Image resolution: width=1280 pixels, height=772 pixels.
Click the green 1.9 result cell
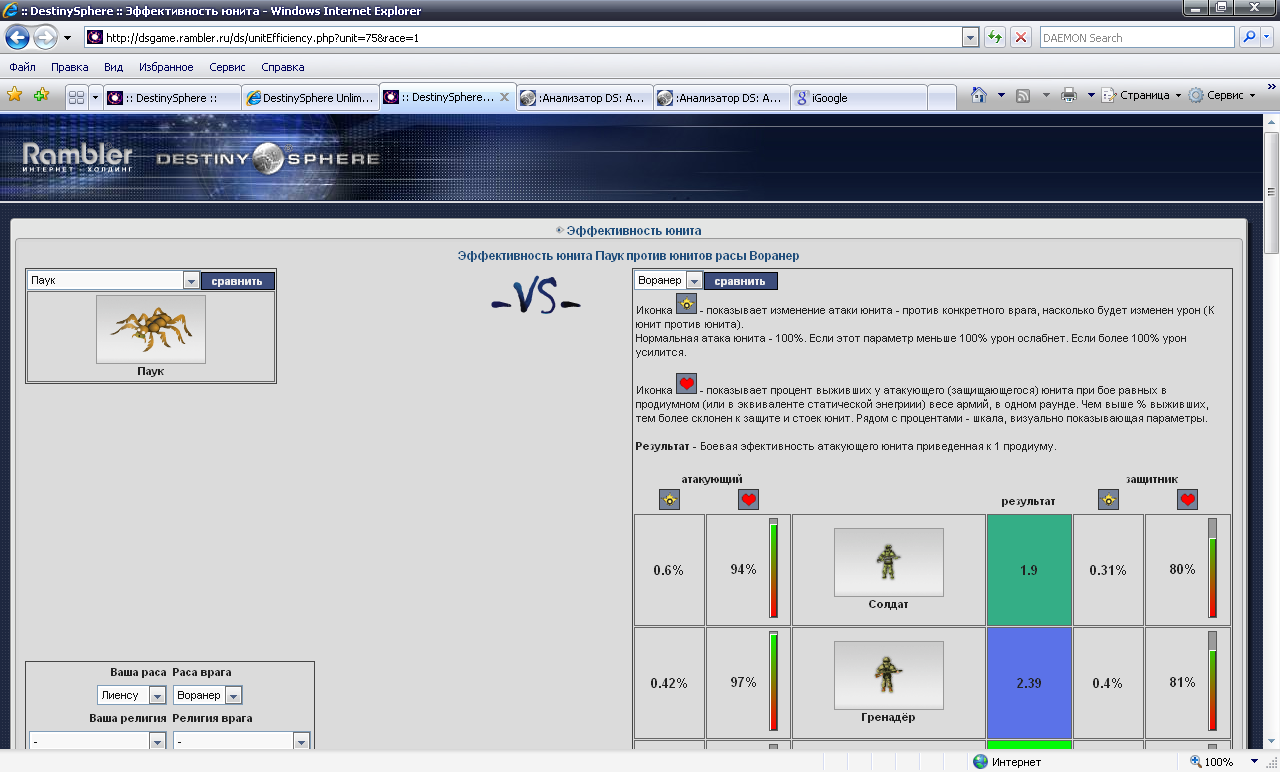point(1028,570)
